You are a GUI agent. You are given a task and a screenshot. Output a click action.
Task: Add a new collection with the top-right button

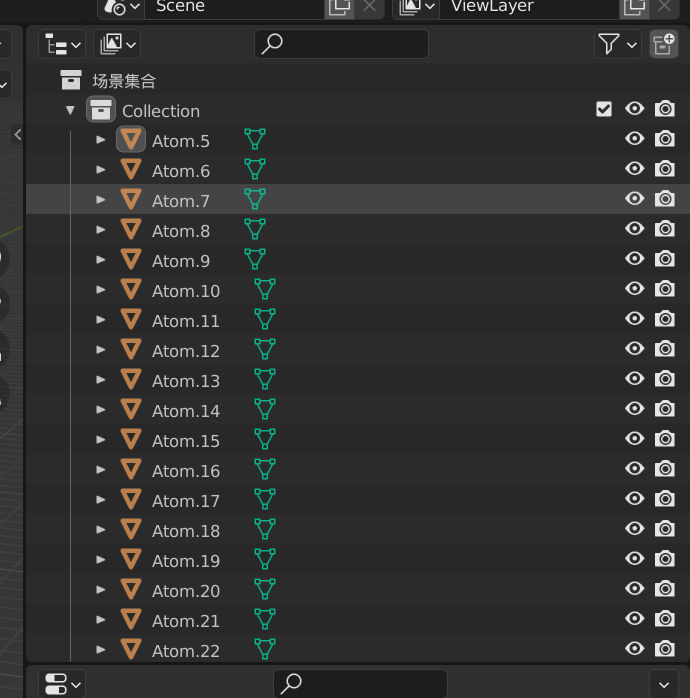664,44
